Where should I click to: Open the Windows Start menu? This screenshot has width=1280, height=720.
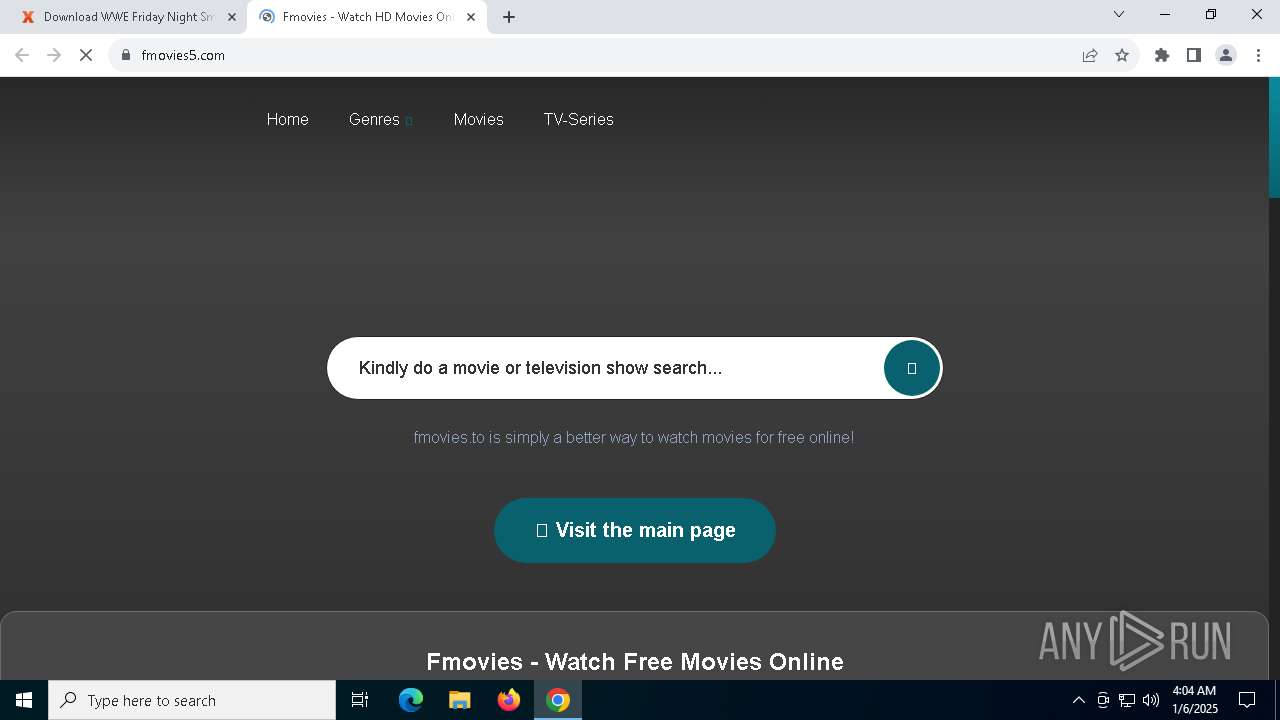click(x=24, y=700)
